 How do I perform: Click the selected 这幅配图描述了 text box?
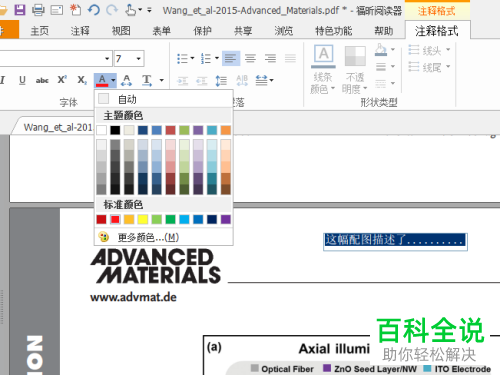(395, 241)
